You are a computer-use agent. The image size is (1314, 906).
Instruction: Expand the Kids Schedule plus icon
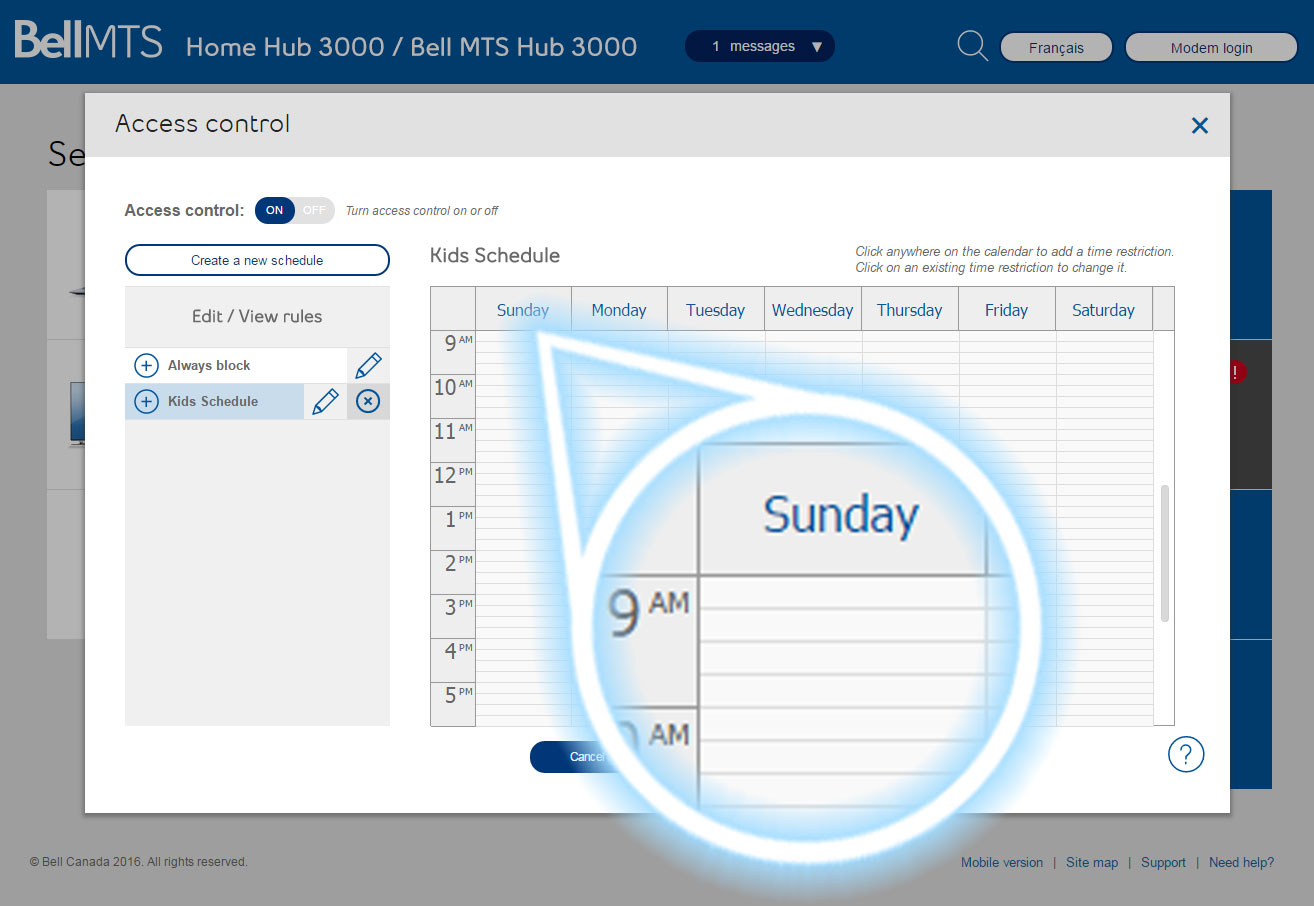click(146, 402)
